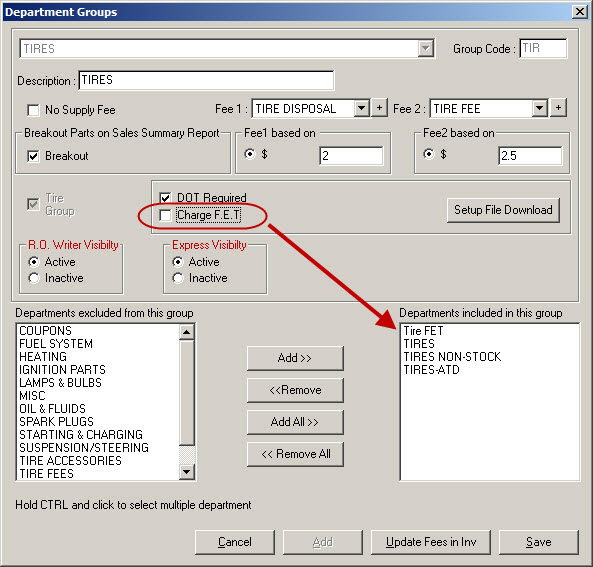Click the plus button next to Fee 1
The image size is (593, 567).
click(379, 109)
